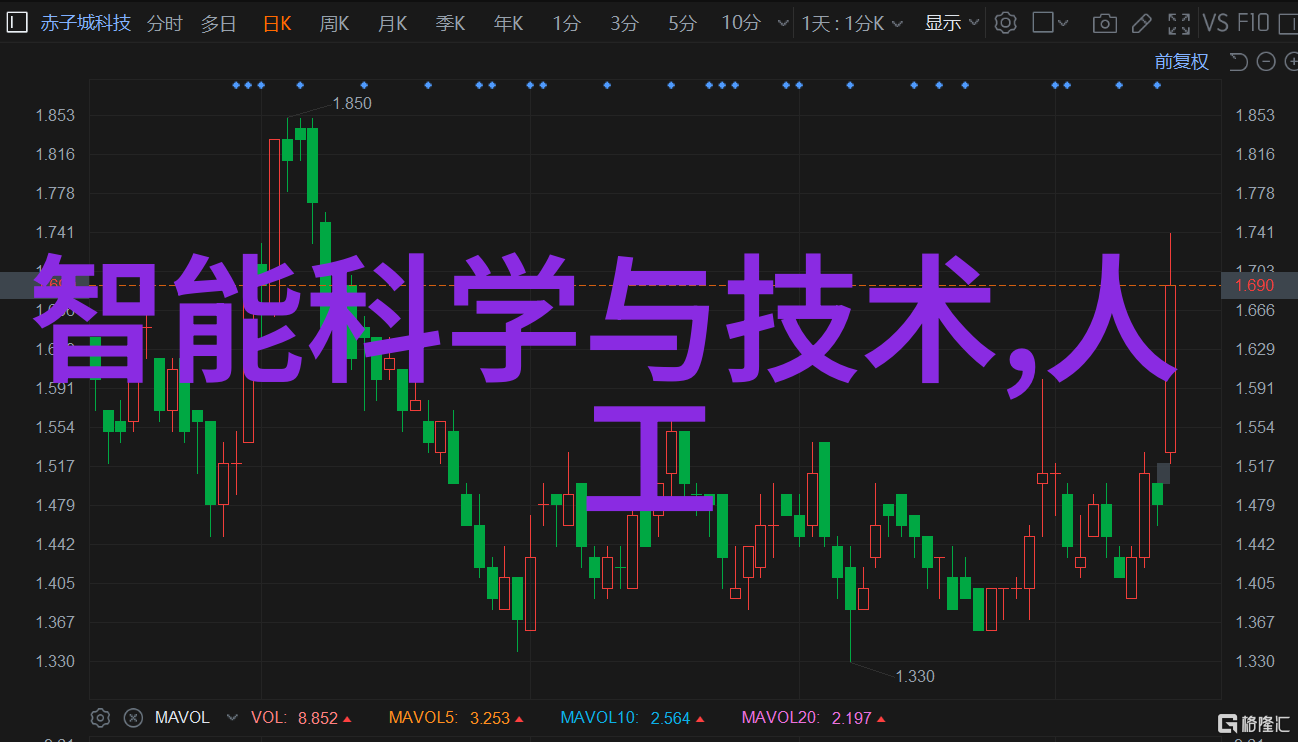Select the 周K chart tab
This screenshot has width=1298, height=742.
[334, 23]
